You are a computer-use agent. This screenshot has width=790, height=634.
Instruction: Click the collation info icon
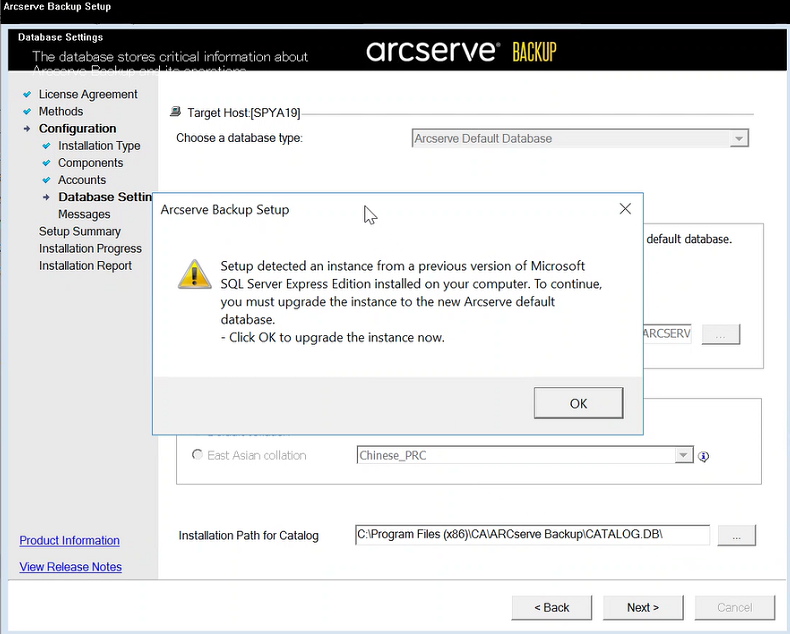coord(703,456)
